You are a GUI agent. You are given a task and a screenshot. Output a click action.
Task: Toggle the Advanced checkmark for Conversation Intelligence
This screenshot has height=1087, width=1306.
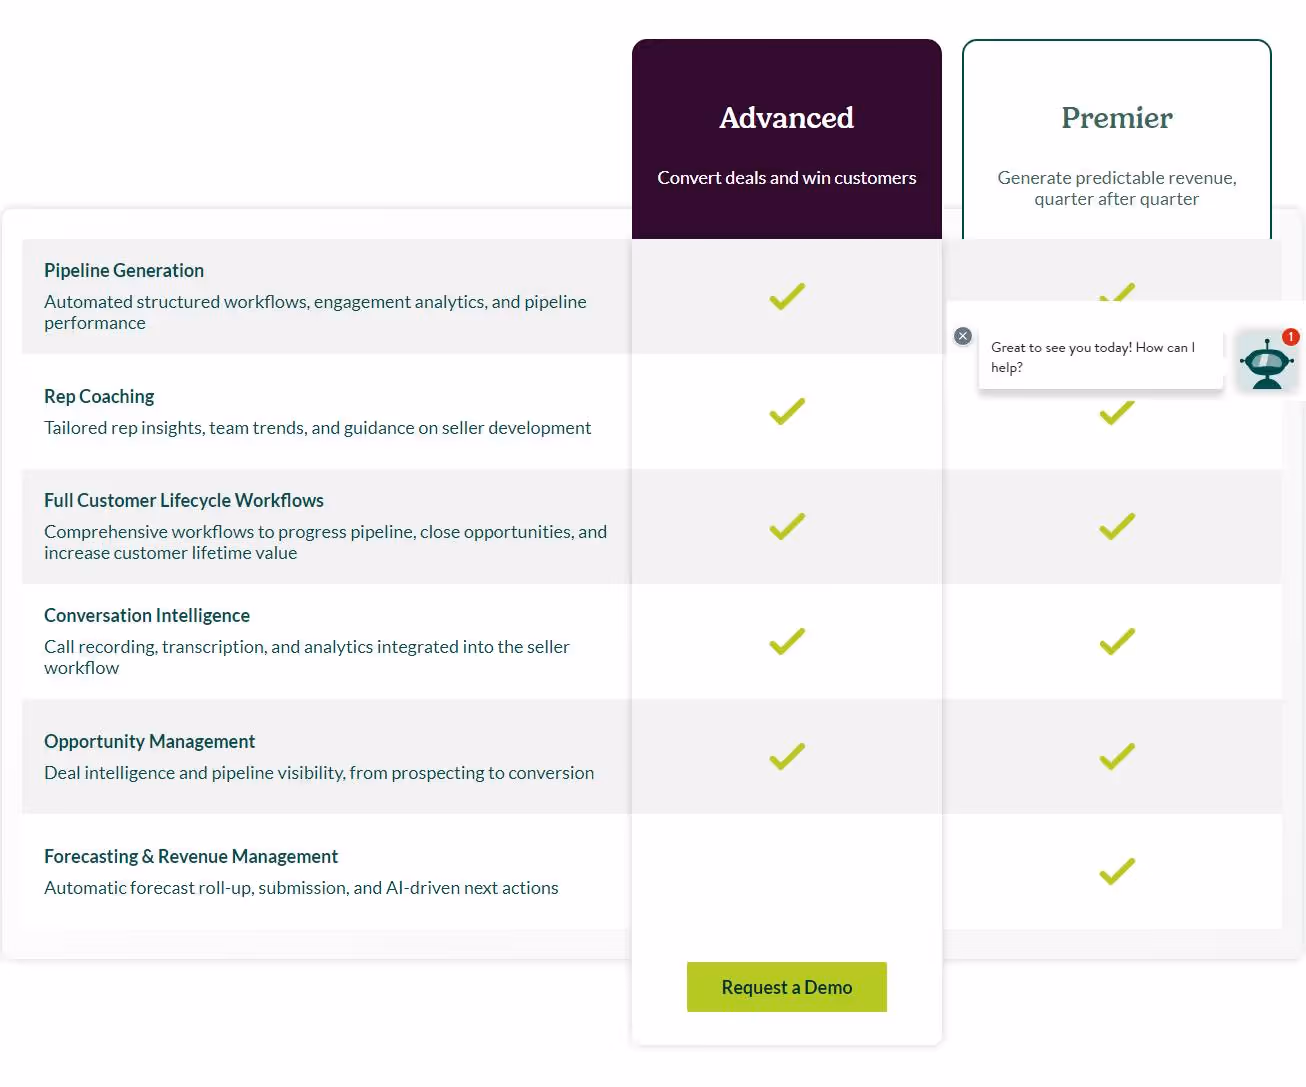pyautogui.click(x=786, y=641)
